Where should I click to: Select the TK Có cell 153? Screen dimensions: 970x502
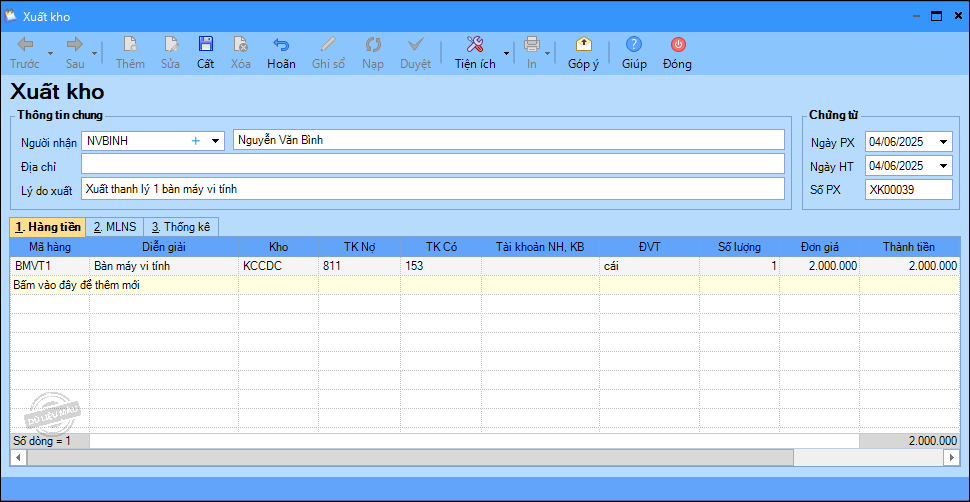pyautogui.click(x=441, y=266)
